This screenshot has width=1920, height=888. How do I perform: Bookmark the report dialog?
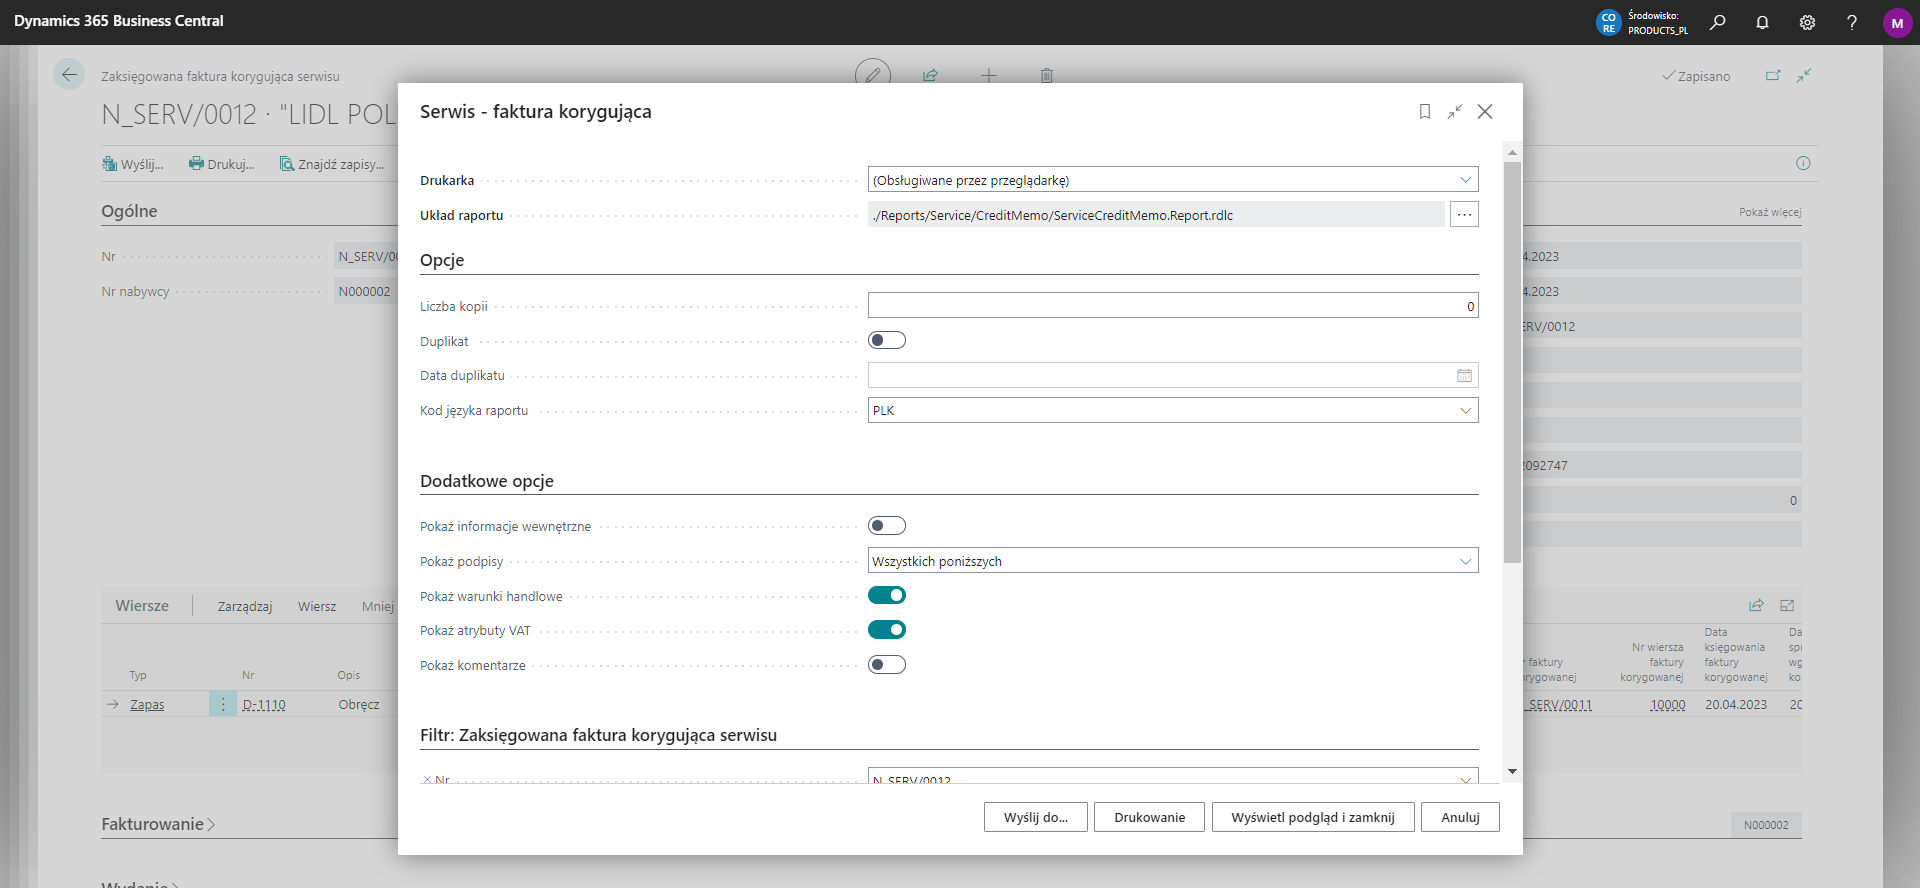tap(1425, 112)
